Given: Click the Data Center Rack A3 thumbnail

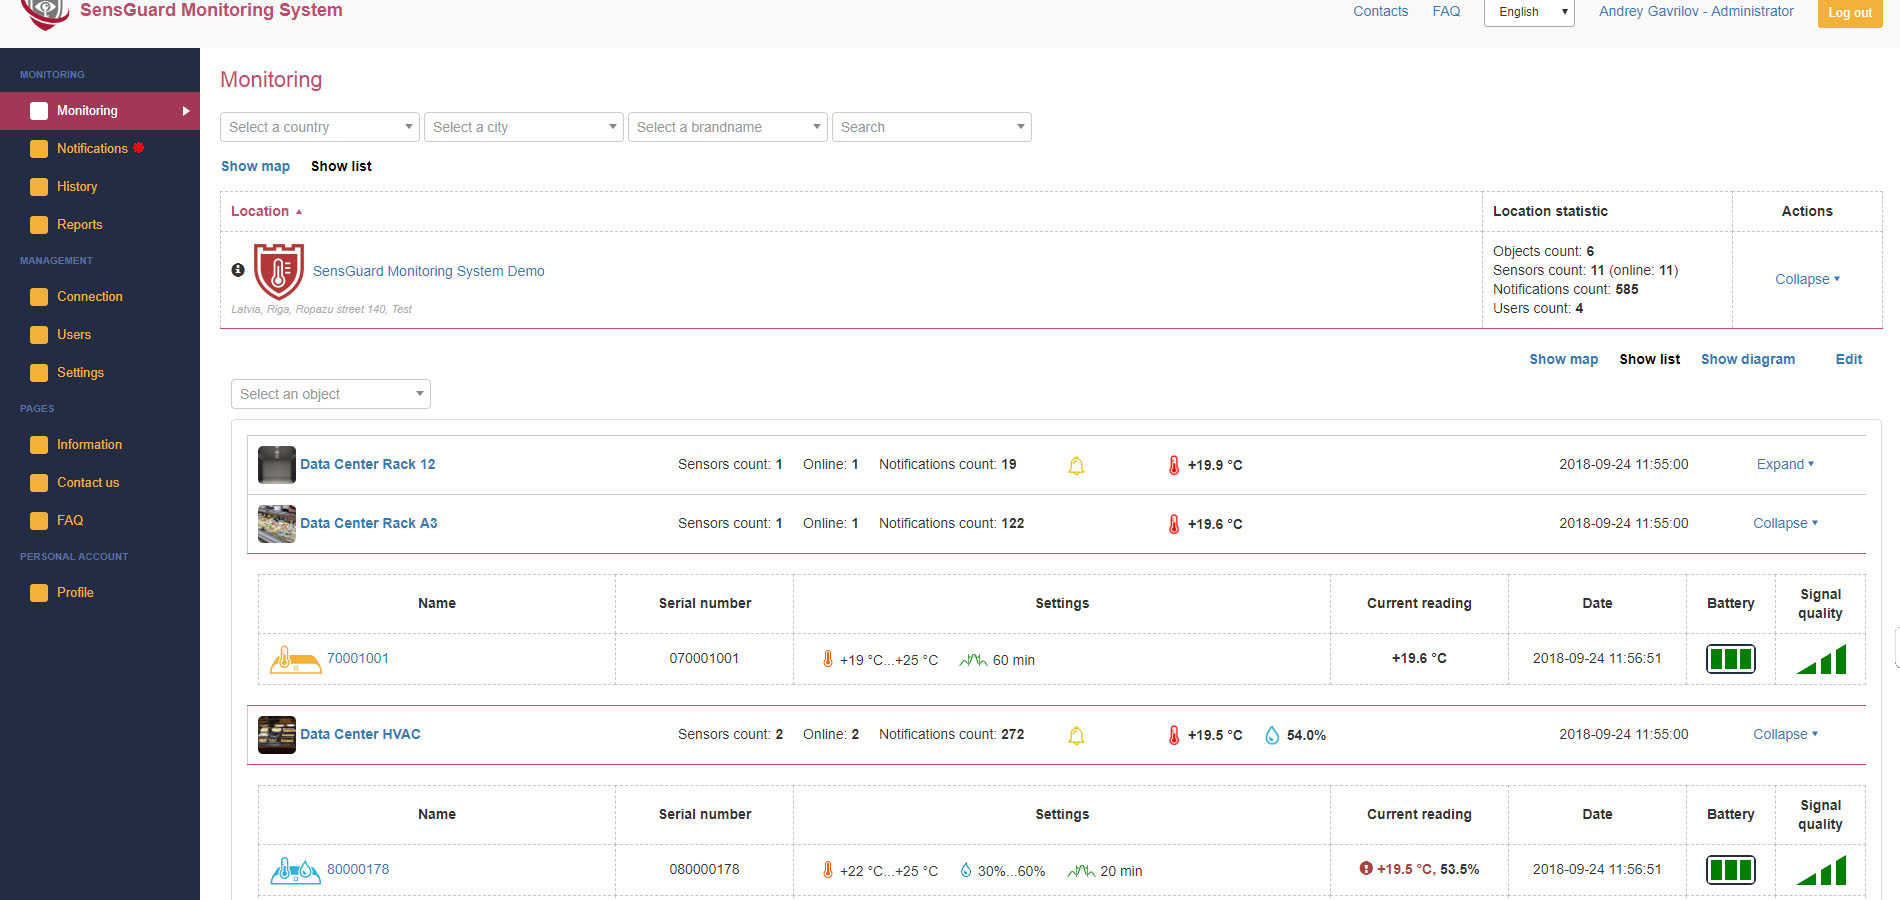Looking at the screenshot, I should coord(276,524).
